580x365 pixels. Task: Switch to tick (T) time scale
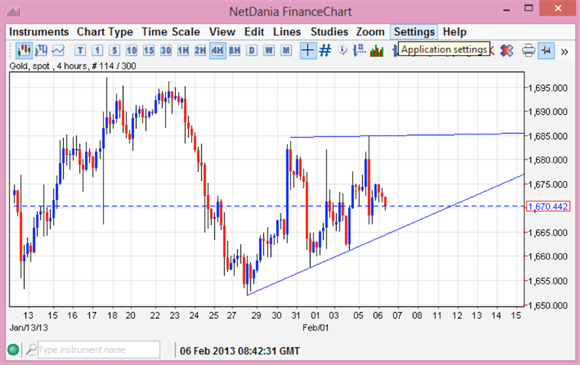click(80, 50)
